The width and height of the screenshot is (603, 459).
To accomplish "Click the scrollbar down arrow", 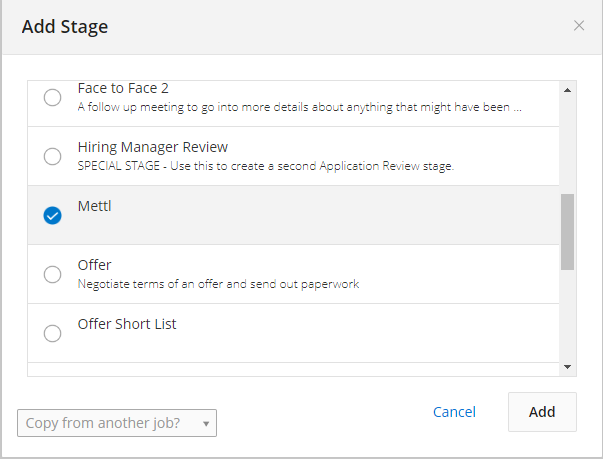I will coord(568,367).
